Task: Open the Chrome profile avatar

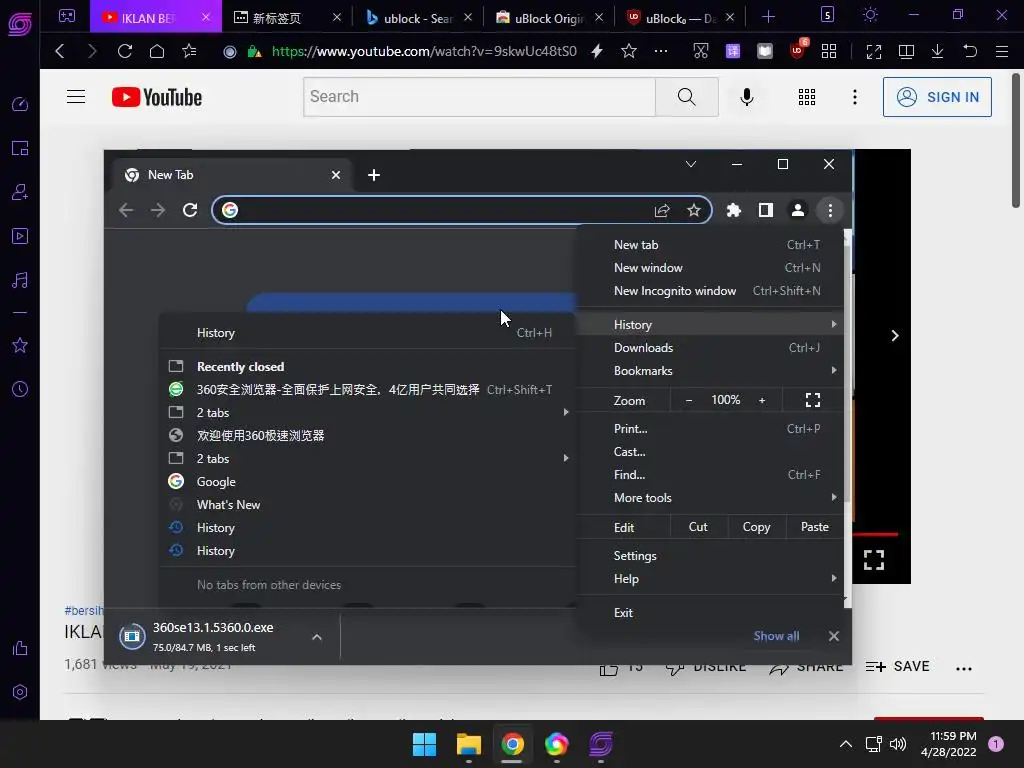Action: pyautogui.click(x=797, y=210)
